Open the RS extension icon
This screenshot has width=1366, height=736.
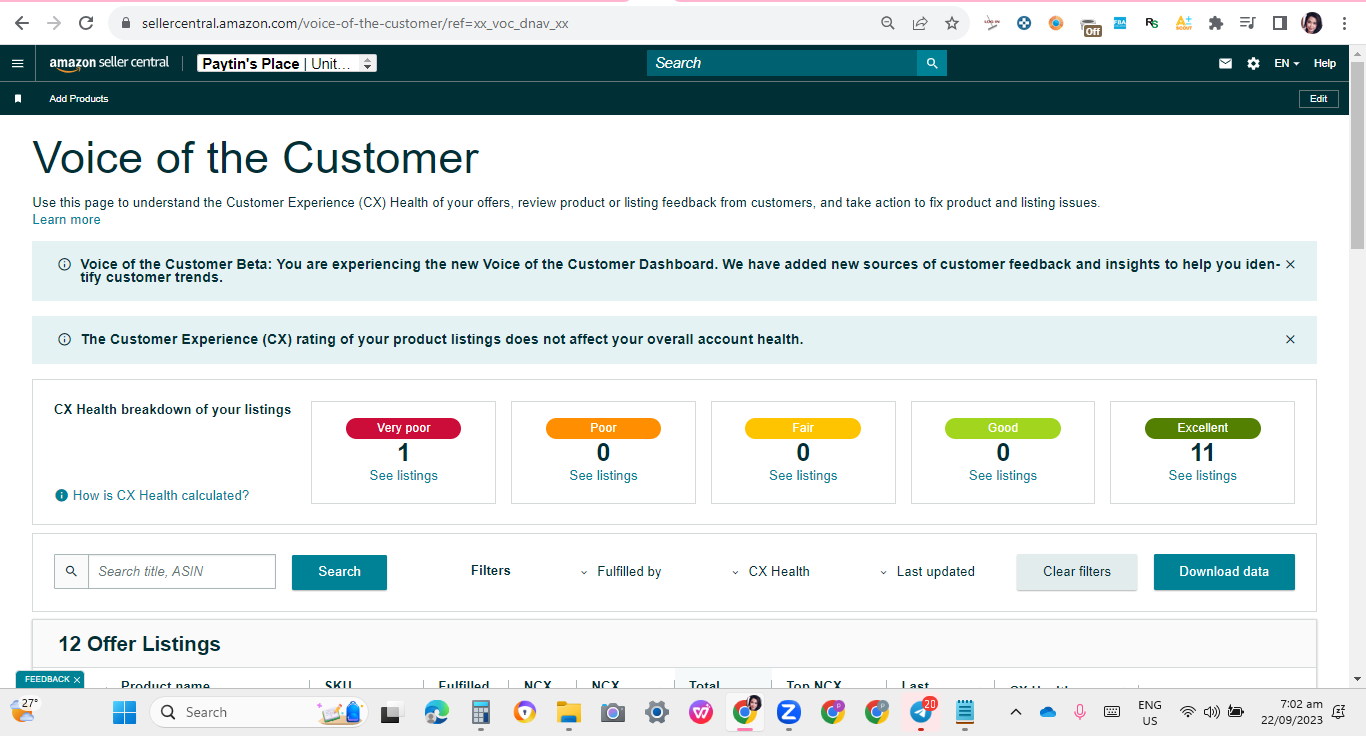pyautogui.click(x=1152, y=23)
